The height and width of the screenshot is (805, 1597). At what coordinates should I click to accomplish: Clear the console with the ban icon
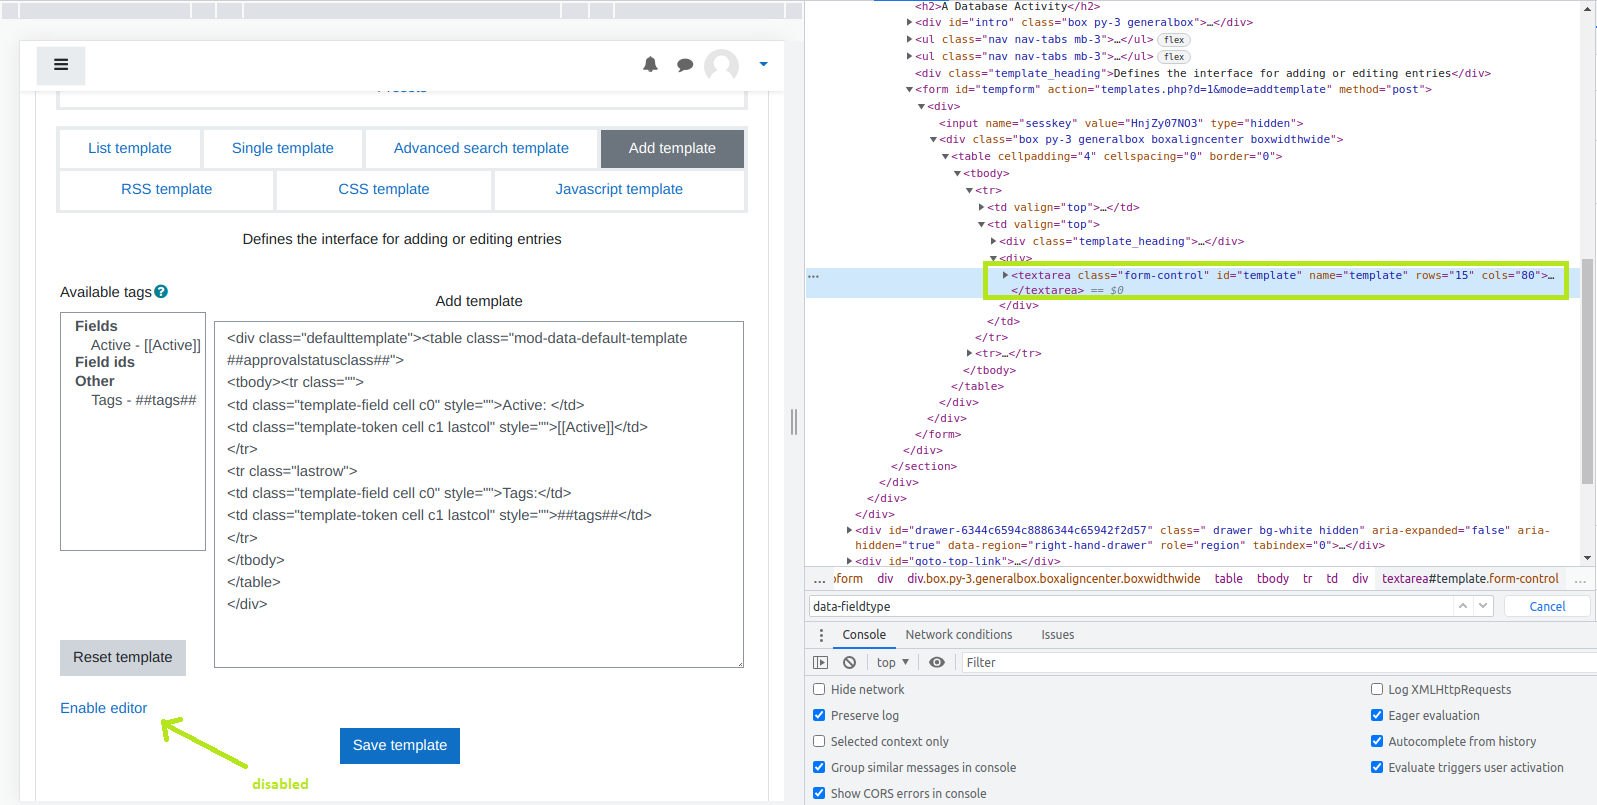pyautogui.click(x=849, y=662)
